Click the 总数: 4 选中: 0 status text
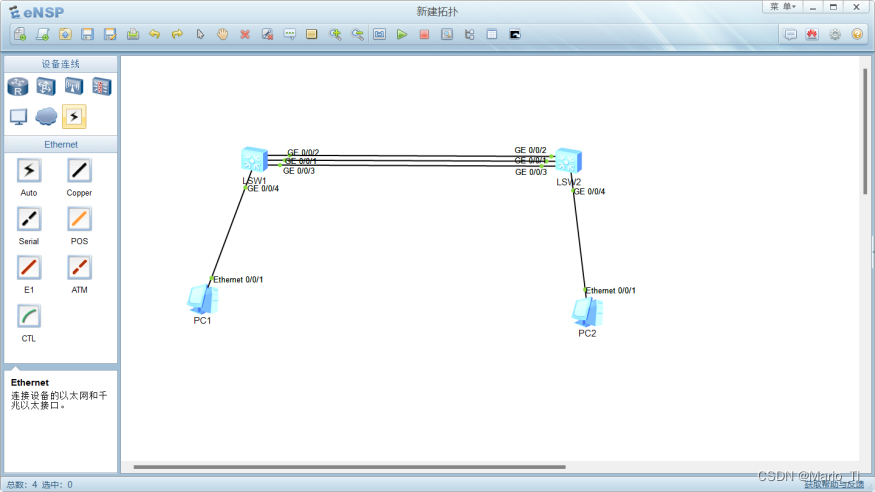This screenshot has height=492, width=875. point(40,485)
